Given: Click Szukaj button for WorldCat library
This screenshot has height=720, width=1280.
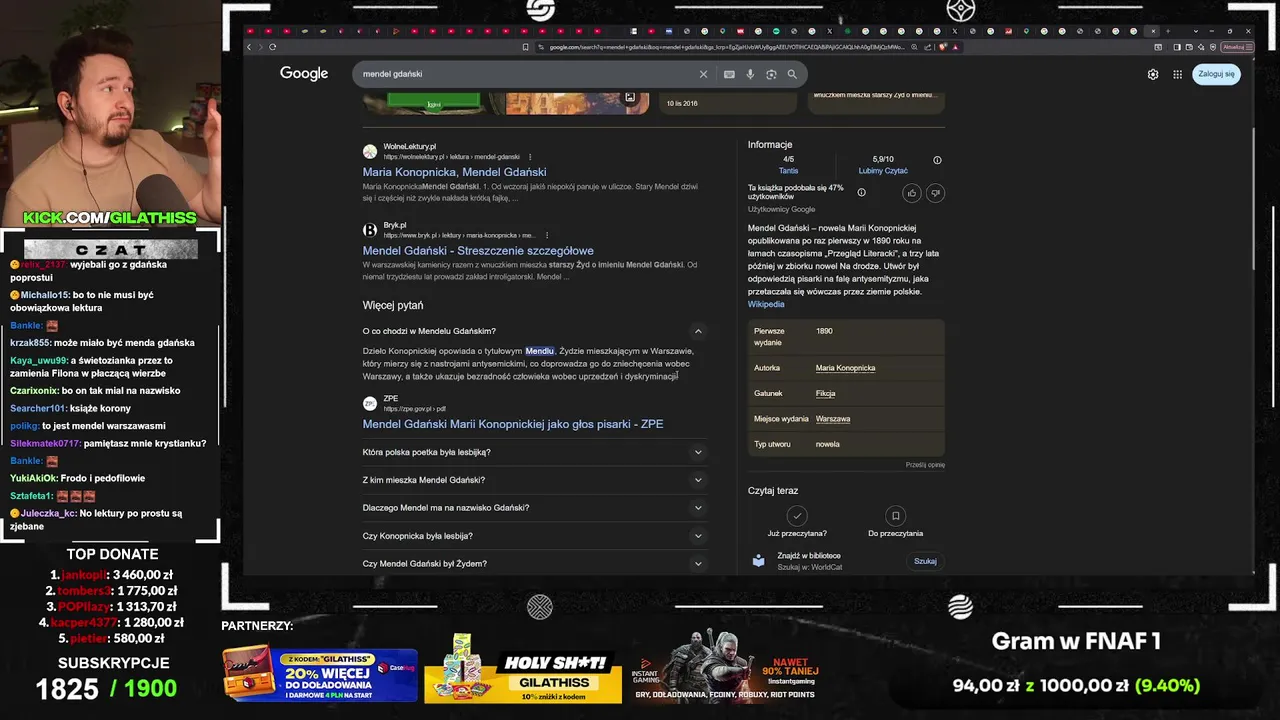Looking at the screenshot, I should pyautogui.click(x=925, y=561).
